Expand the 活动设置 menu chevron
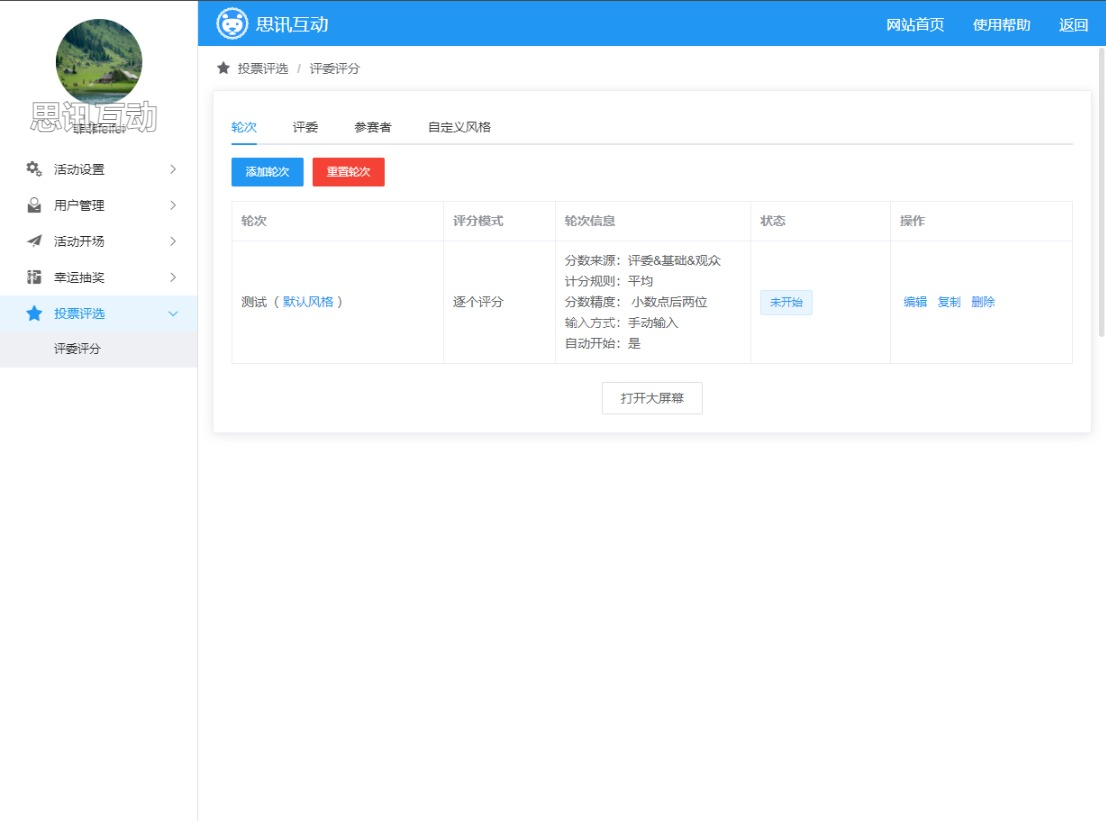Screen dimensions: 1106x821 tap(173, 169)
